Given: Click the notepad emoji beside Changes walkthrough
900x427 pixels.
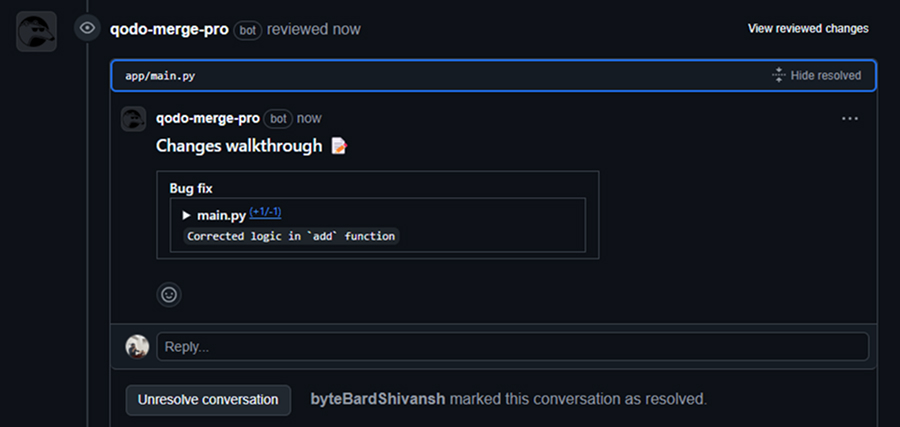Looking at the screenshot, I should pyautogui.click(x=339, y=146).
